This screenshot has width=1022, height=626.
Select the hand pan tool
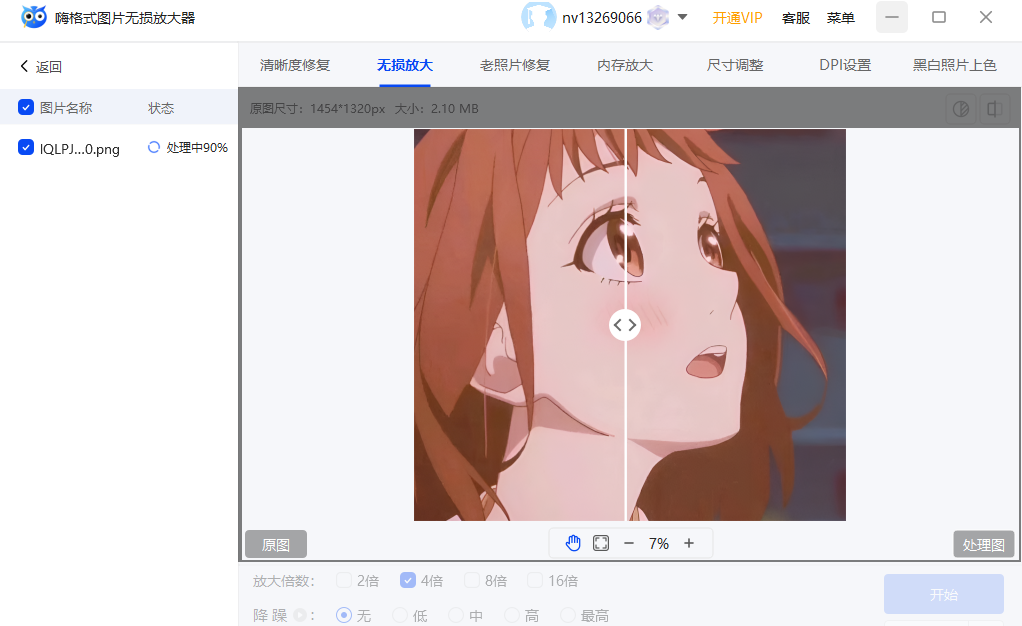[573, 543]
